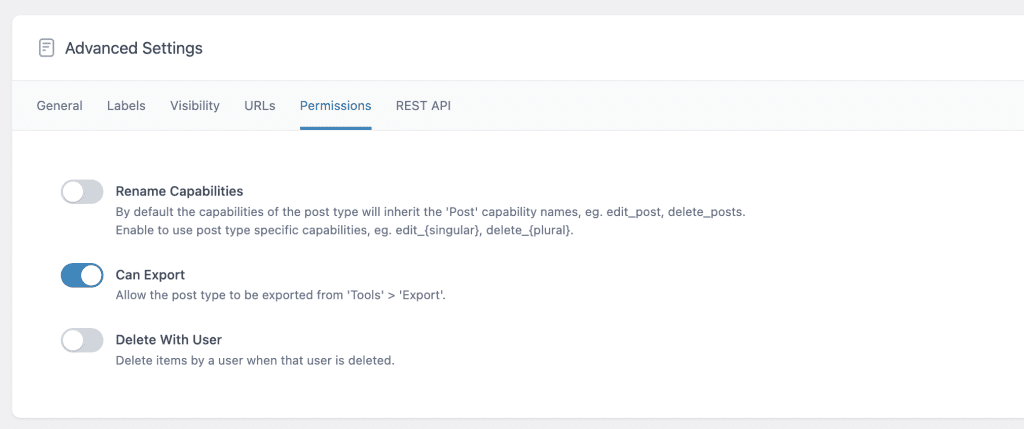The width and height of the screenshot is (1024, 429).
Task: Click the Rename Capabilities label text
Action: (x=180, y=191)
